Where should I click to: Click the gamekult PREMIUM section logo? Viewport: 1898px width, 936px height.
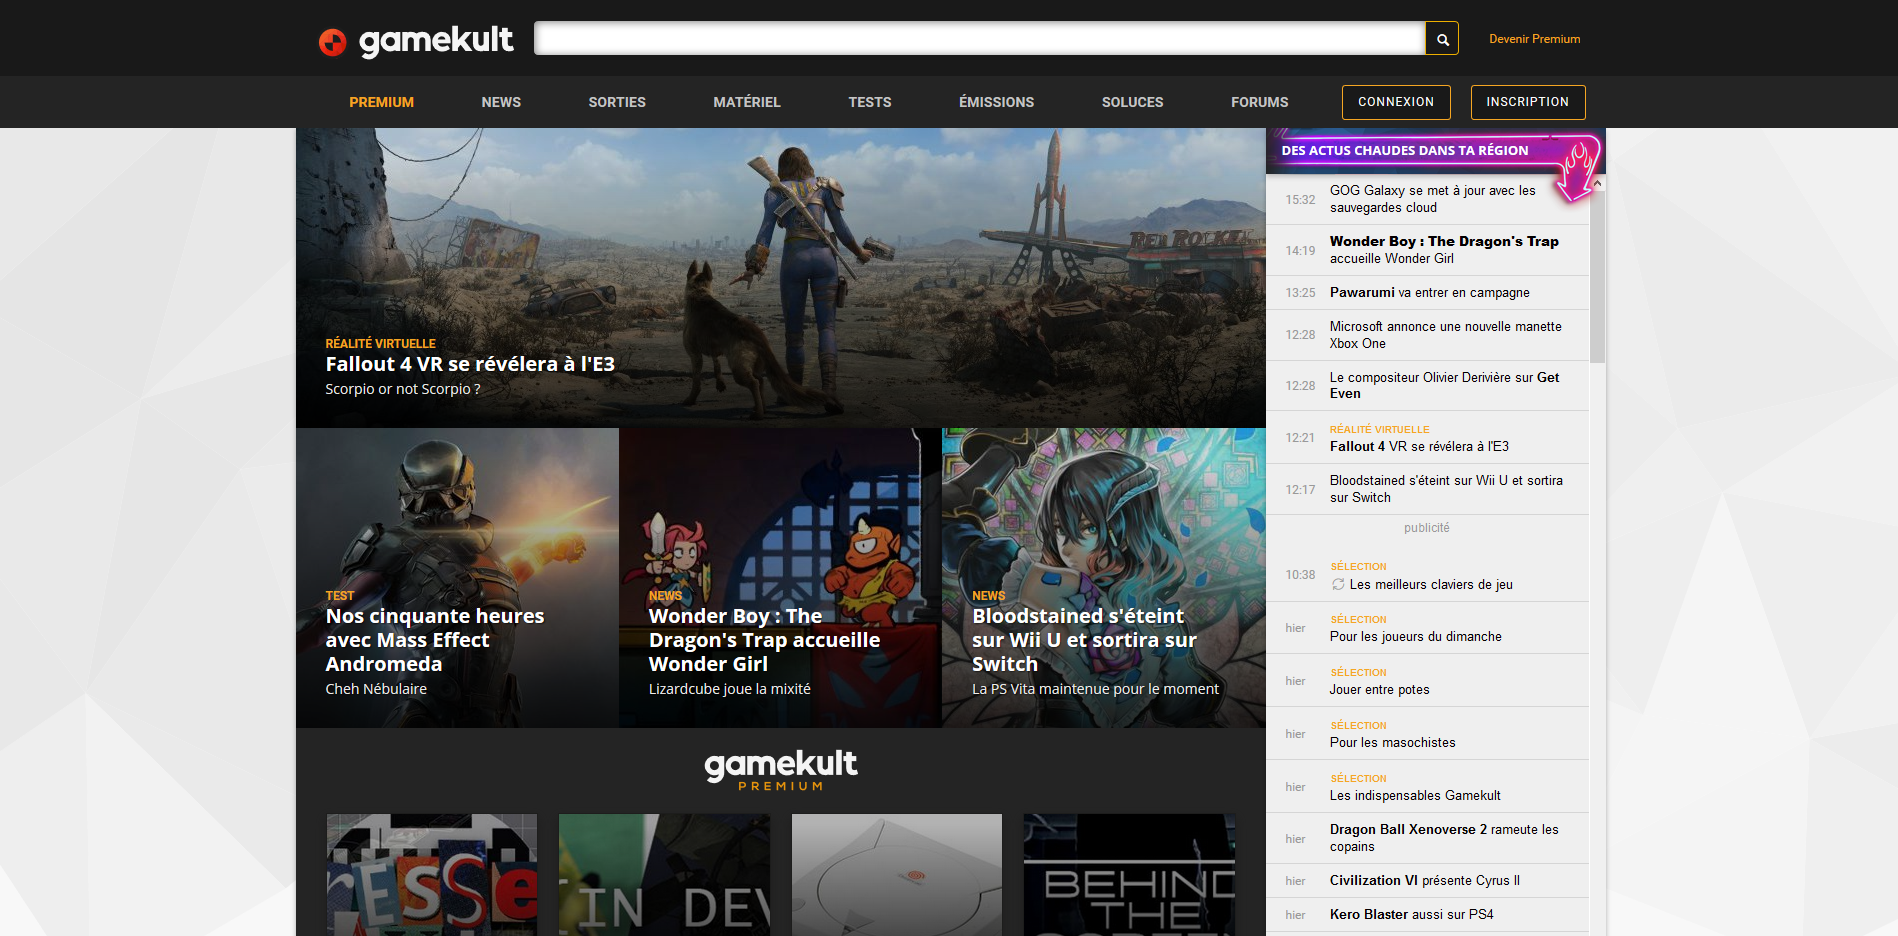pos(781,770)
